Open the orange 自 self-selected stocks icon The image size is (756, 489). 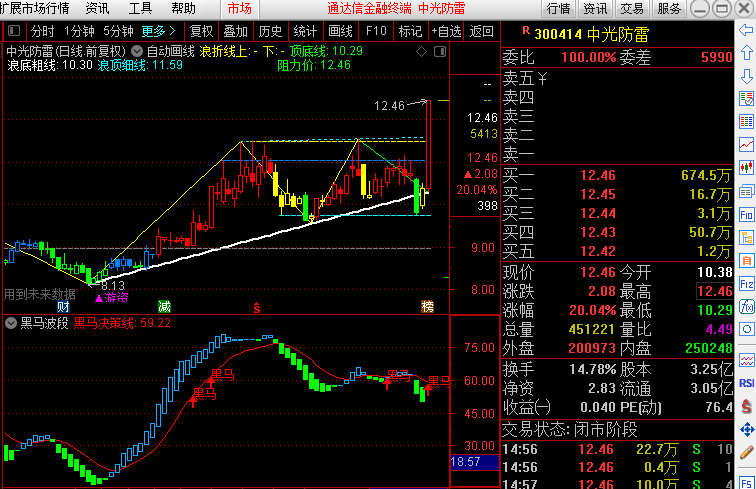pos(746,260)
